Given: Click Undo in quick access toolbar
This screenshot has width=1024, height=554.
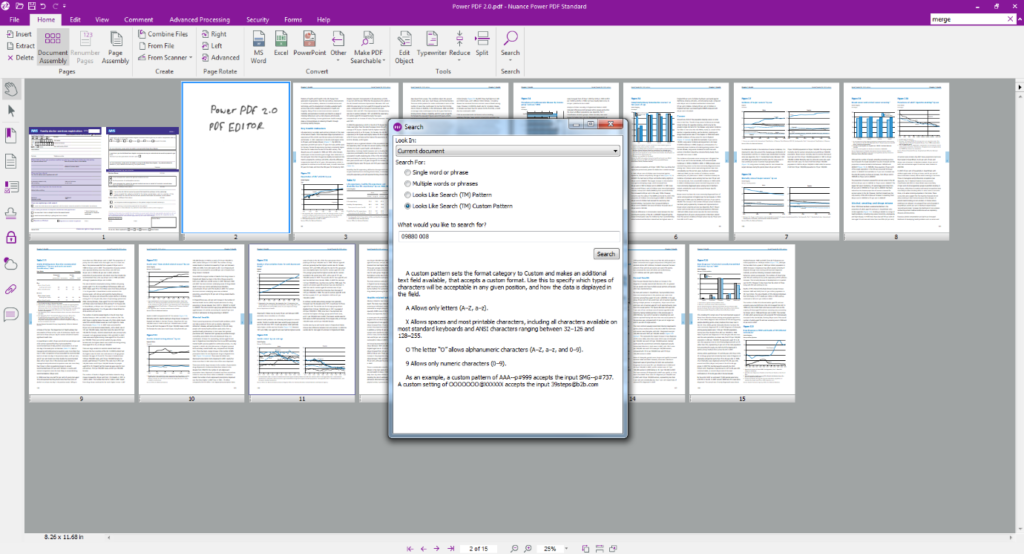Looking at the screenshot, I should pyautogui.click(x=43, y=6).
